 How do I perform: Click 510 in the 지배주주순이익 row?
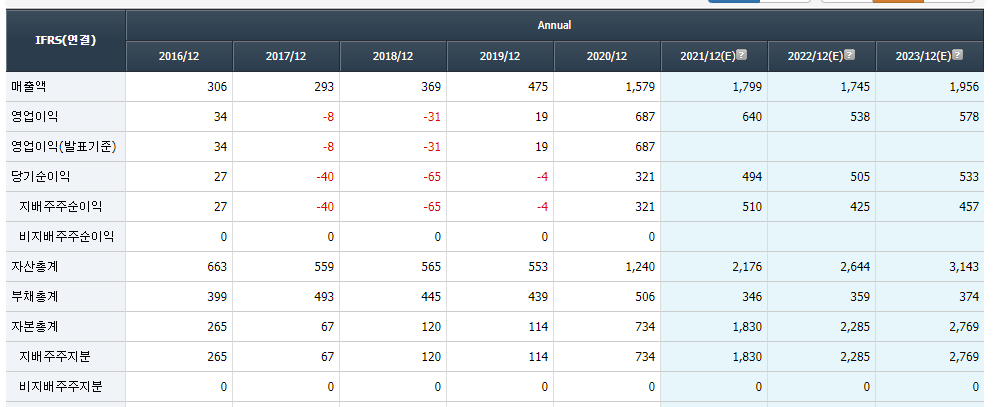click(752, 206)
